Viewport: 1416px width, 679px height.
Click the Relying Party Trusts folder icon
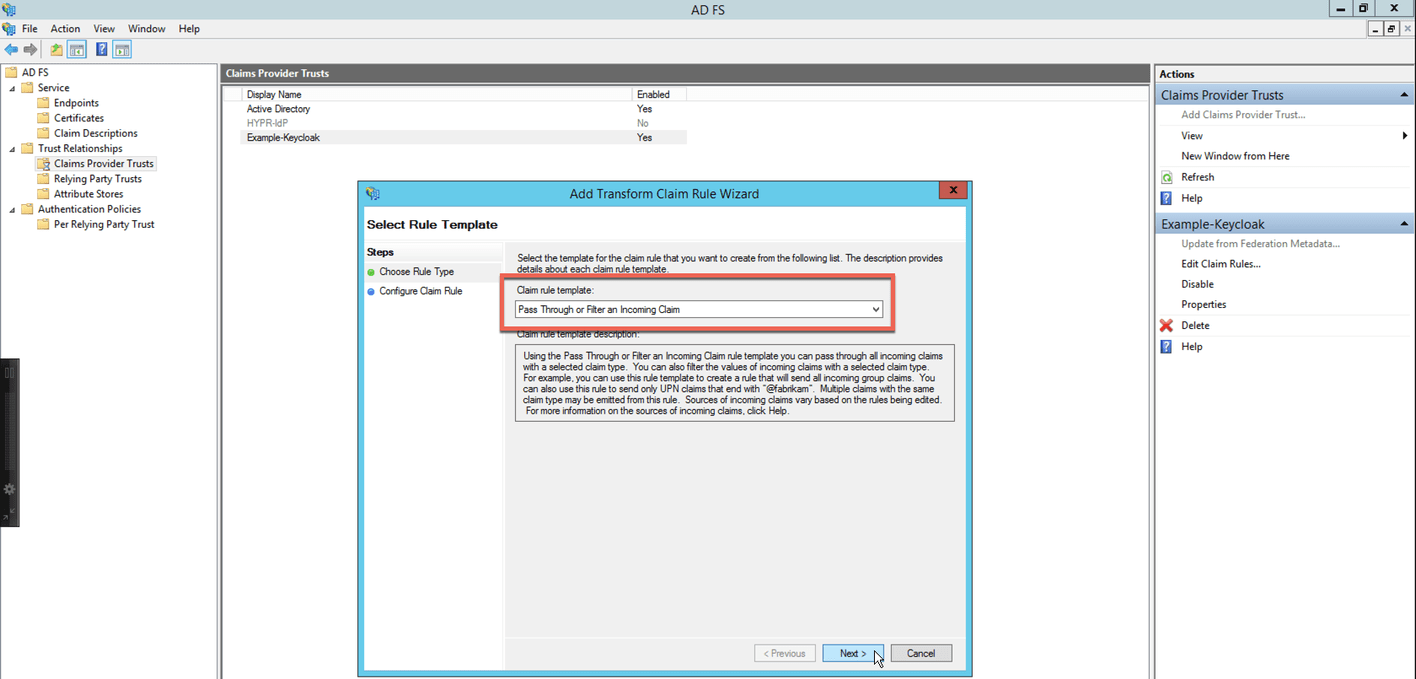point(43,179)
